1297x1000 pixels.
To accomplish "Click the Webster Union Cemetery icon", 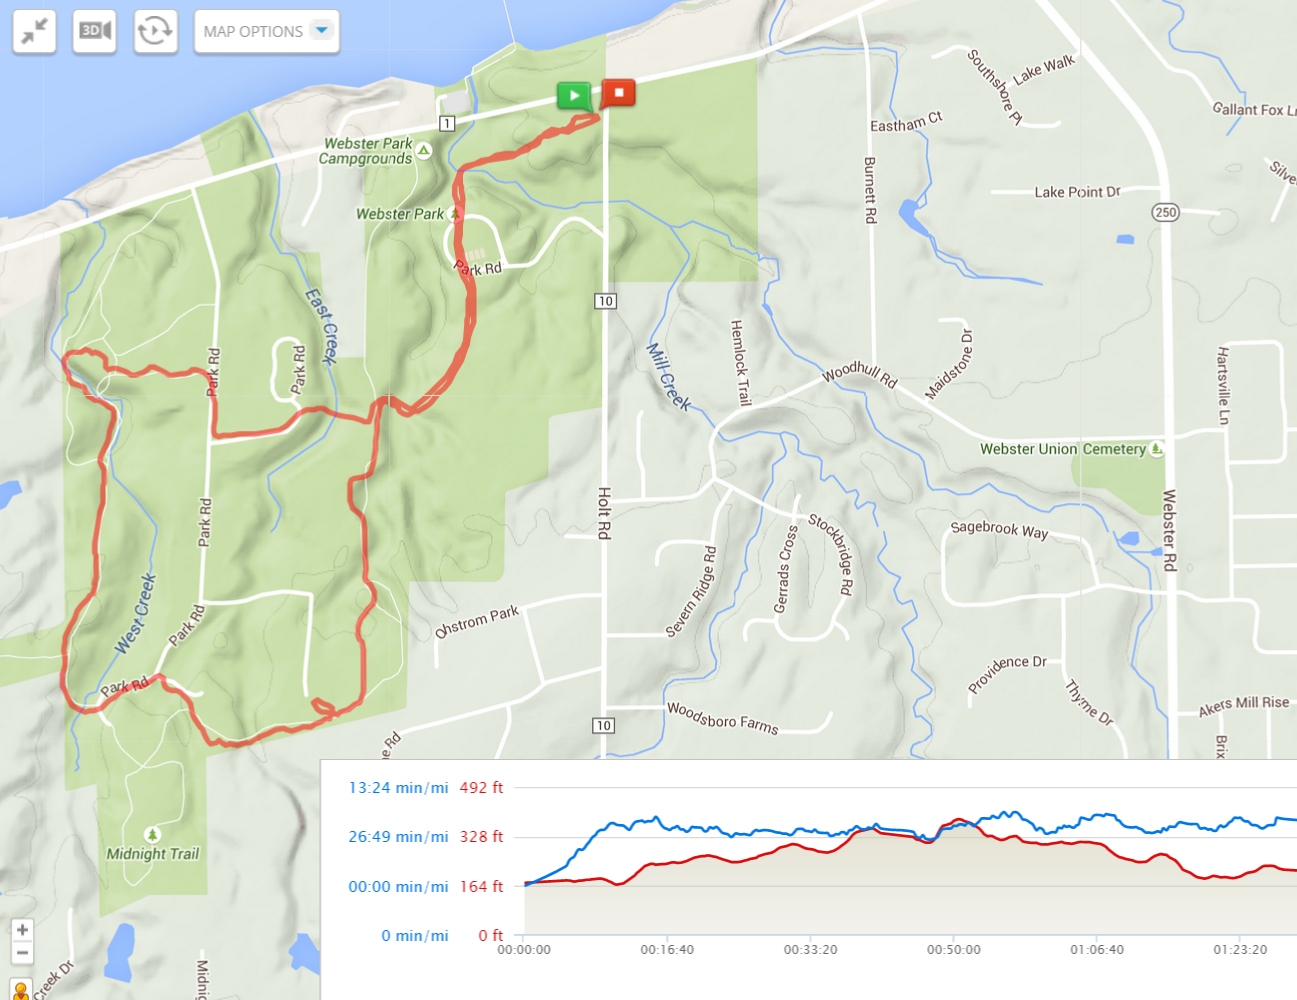I will [1157, 449].
